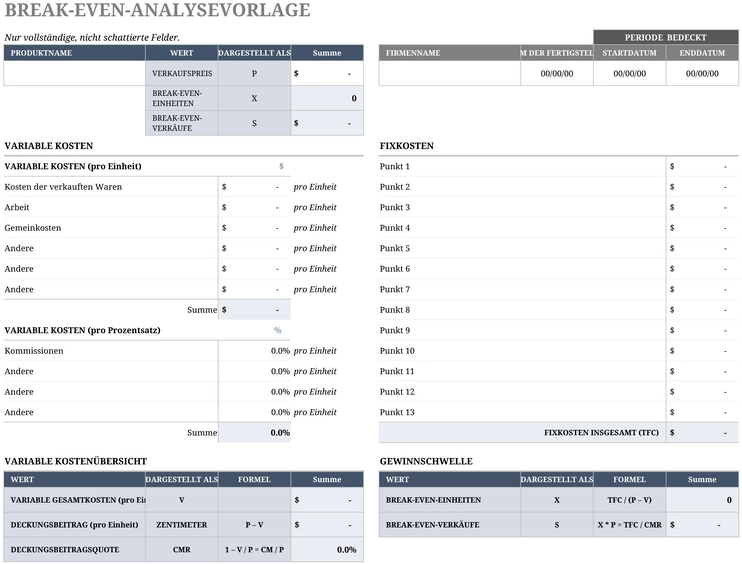
Task: Select the 'VARIABLE KOSTEN (pro Prozentsatz)' heading
Action: (82, 330)
